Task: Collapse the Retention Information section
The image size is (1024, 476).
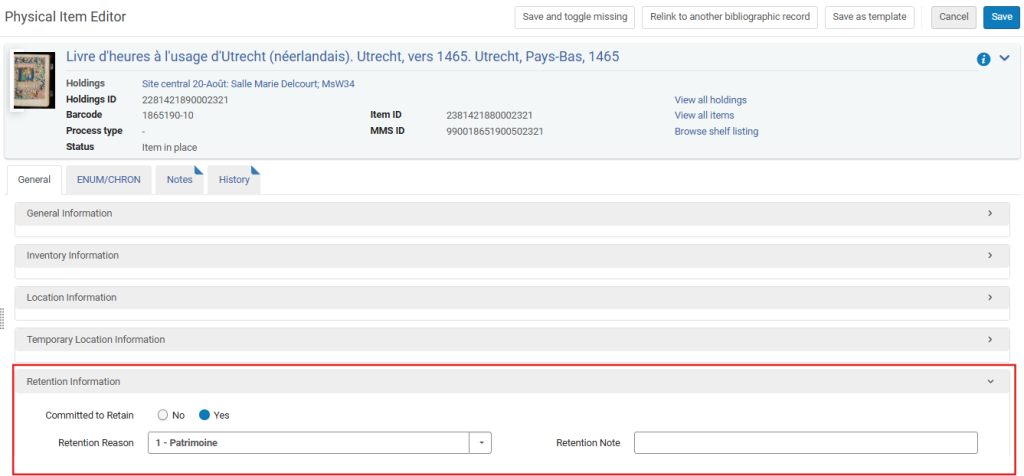Action: [989, 381]
